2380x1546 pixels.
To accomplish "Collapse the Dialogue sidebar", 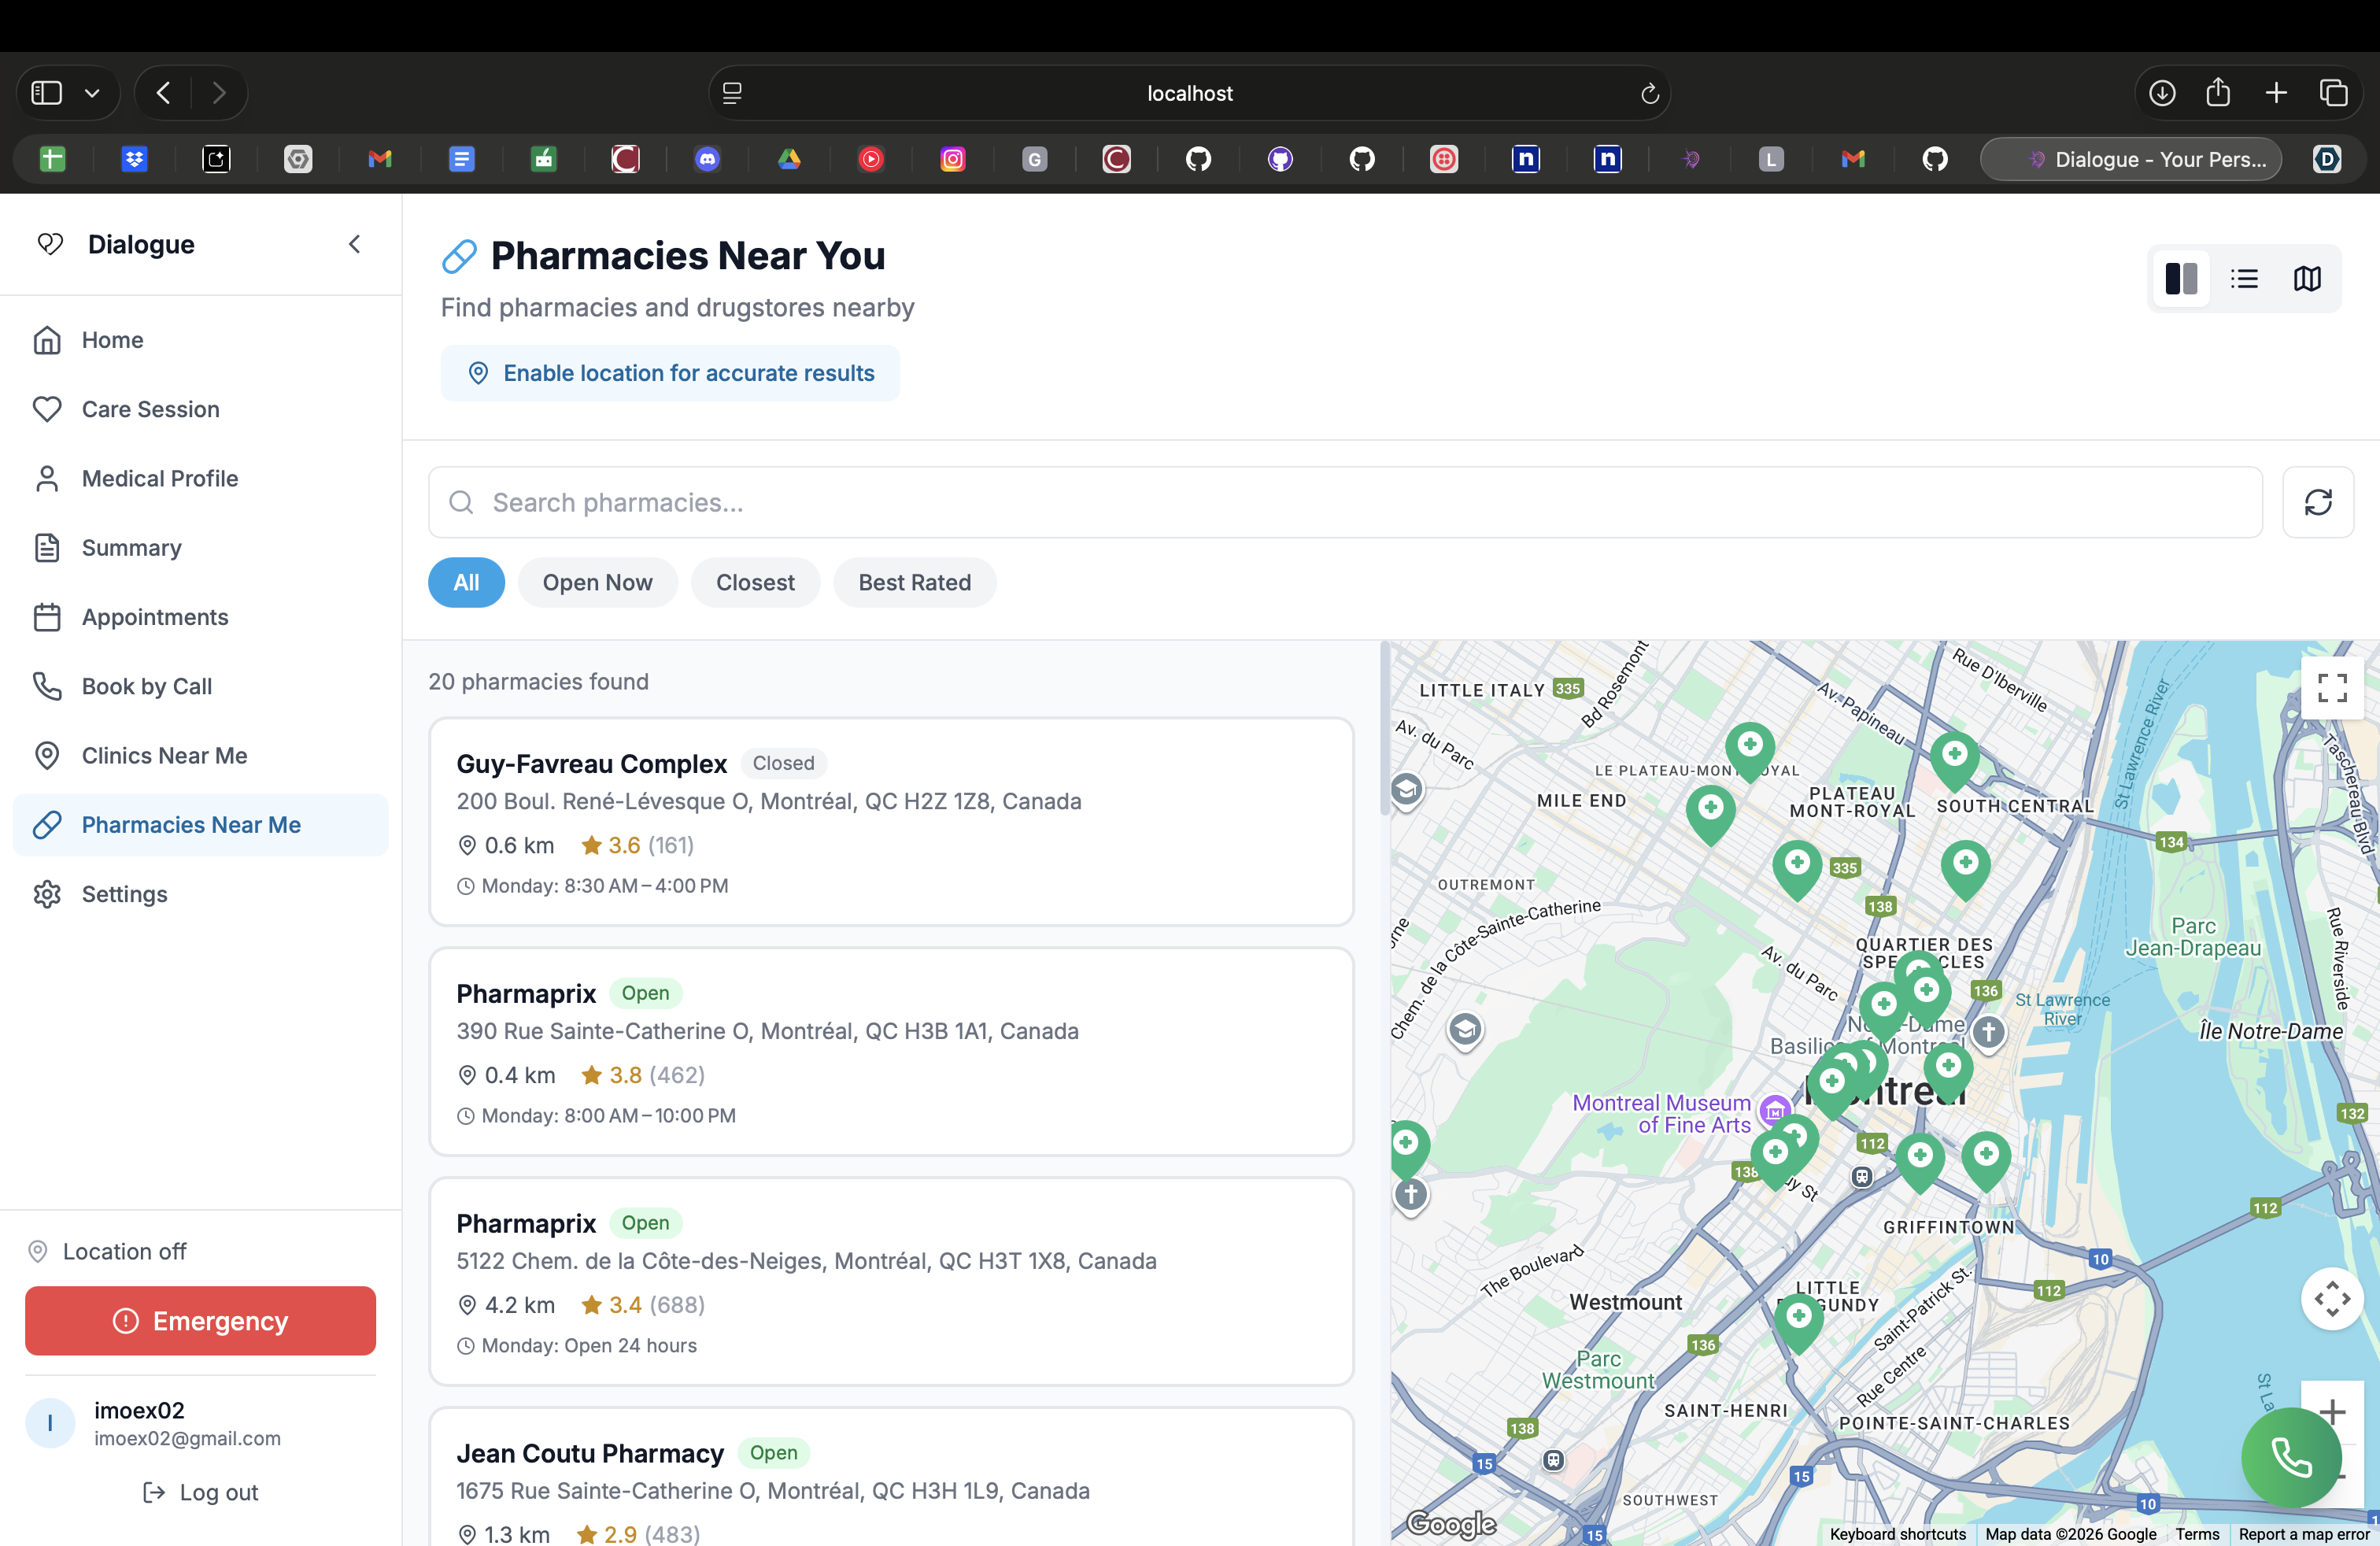I will [354, 244].
